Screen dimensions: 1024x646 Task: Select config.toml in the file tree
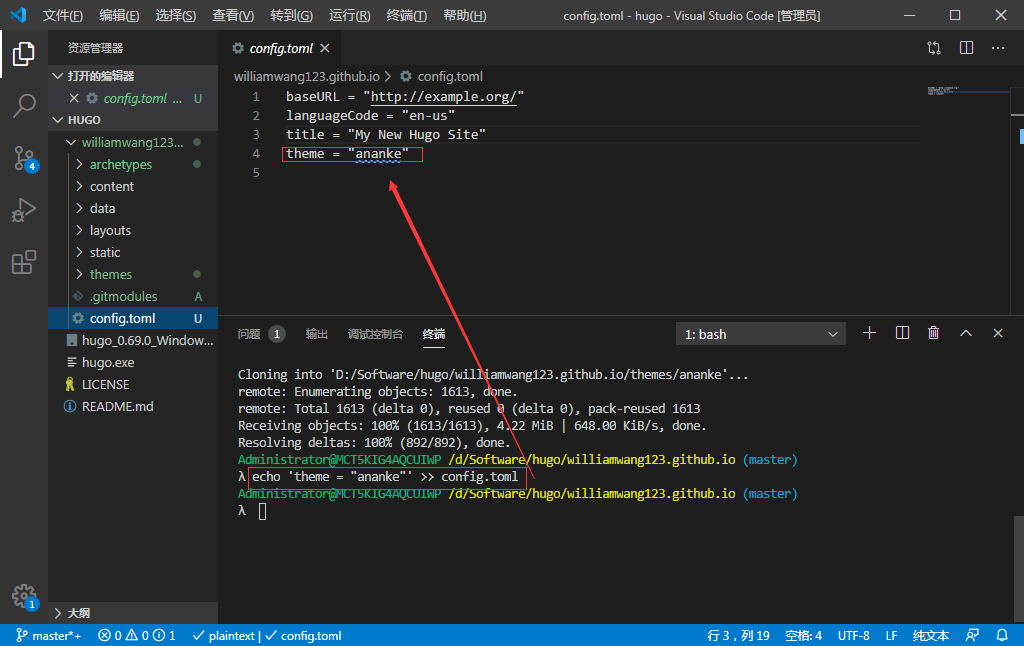pos(133,318)
